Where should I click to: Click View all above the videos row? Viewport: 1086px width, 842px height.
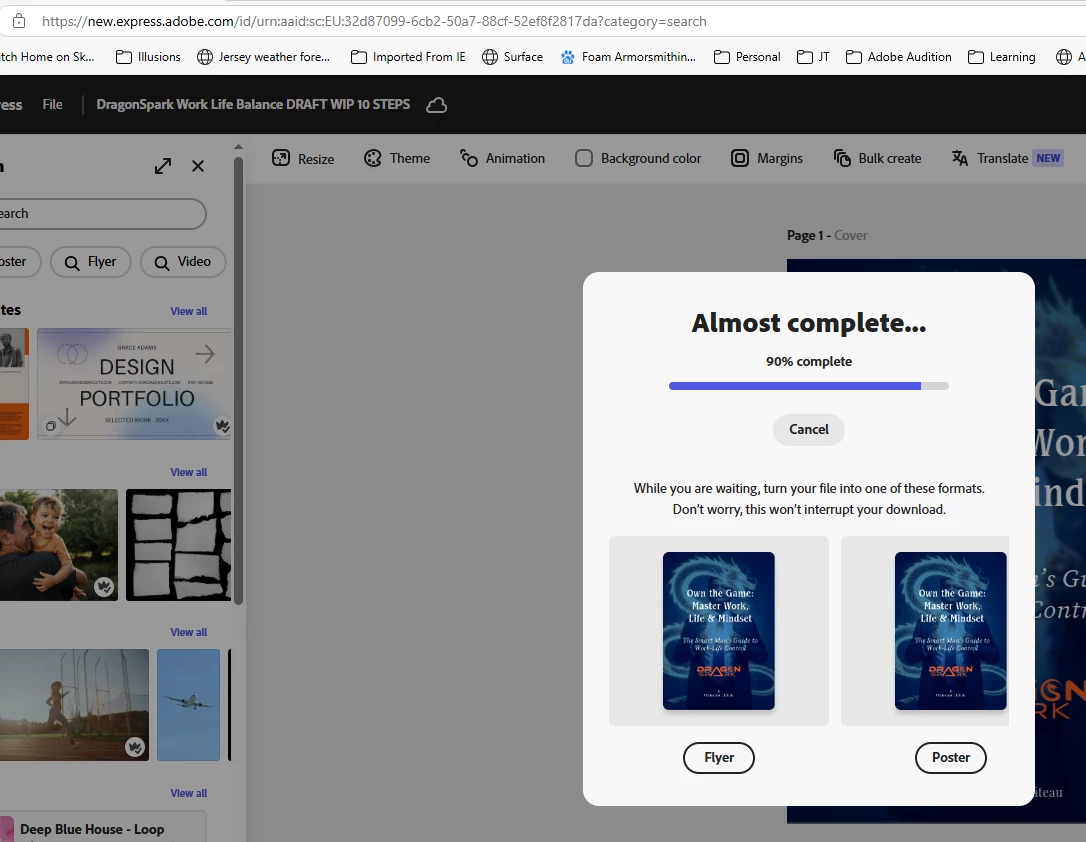tap(188, 632)
